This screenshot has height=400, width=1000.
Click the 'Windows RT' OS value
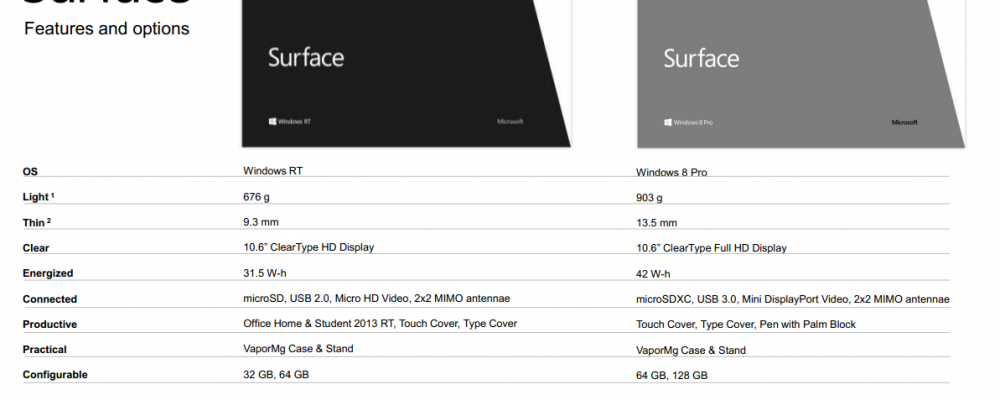click(x=273, y=170)
